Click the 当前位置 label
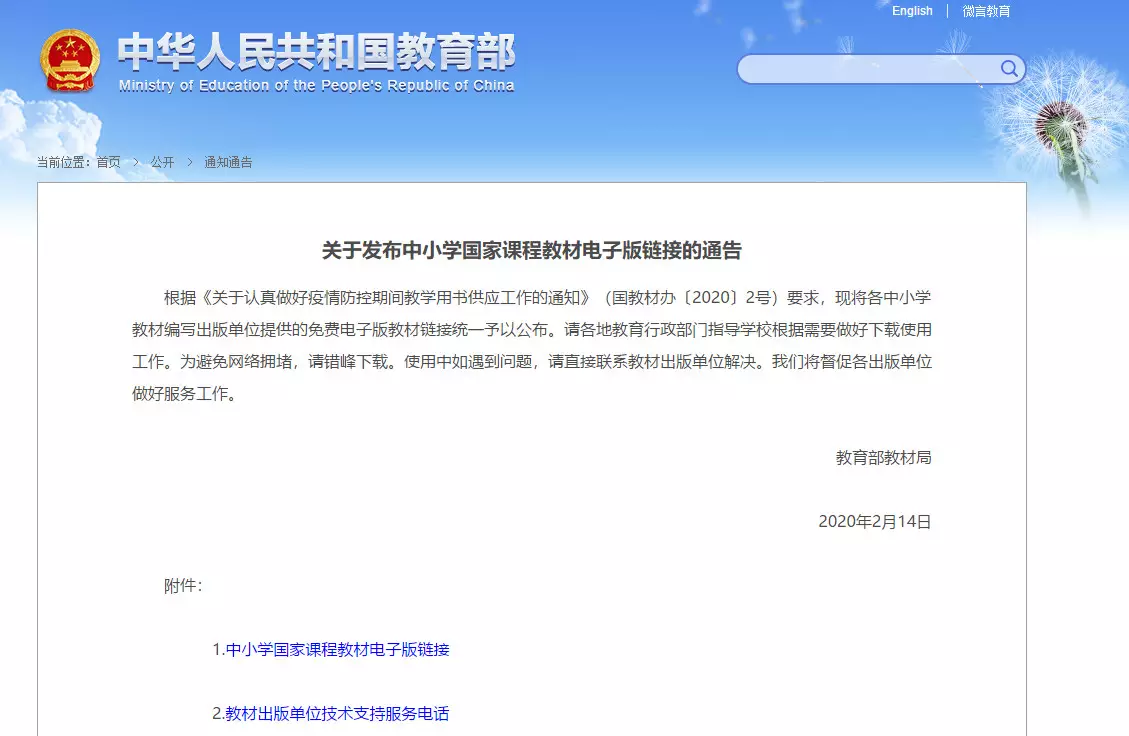 (x=64, y=162)
